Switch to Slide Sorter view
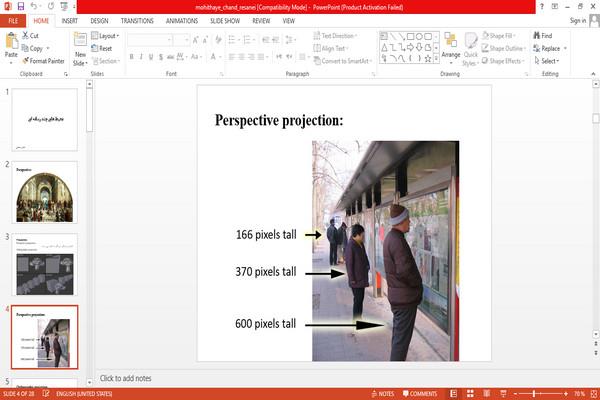Screen dimensions: 600x400 [x=470, y=393]
